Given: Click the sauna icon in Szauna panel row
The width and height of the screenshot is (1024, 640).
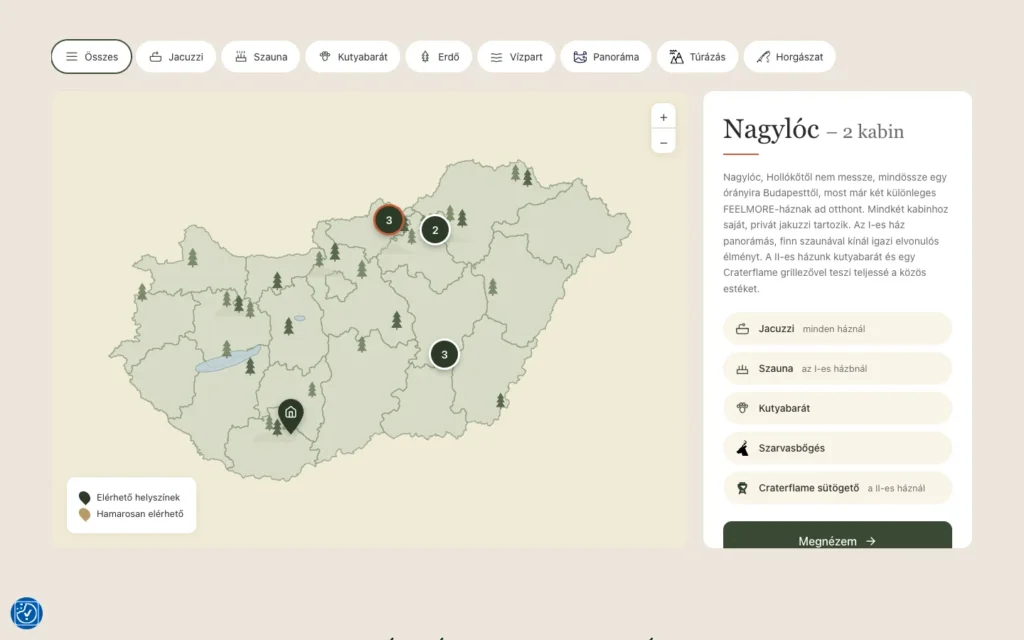Looking at the screenshot, I should click(x=743, y=369).
